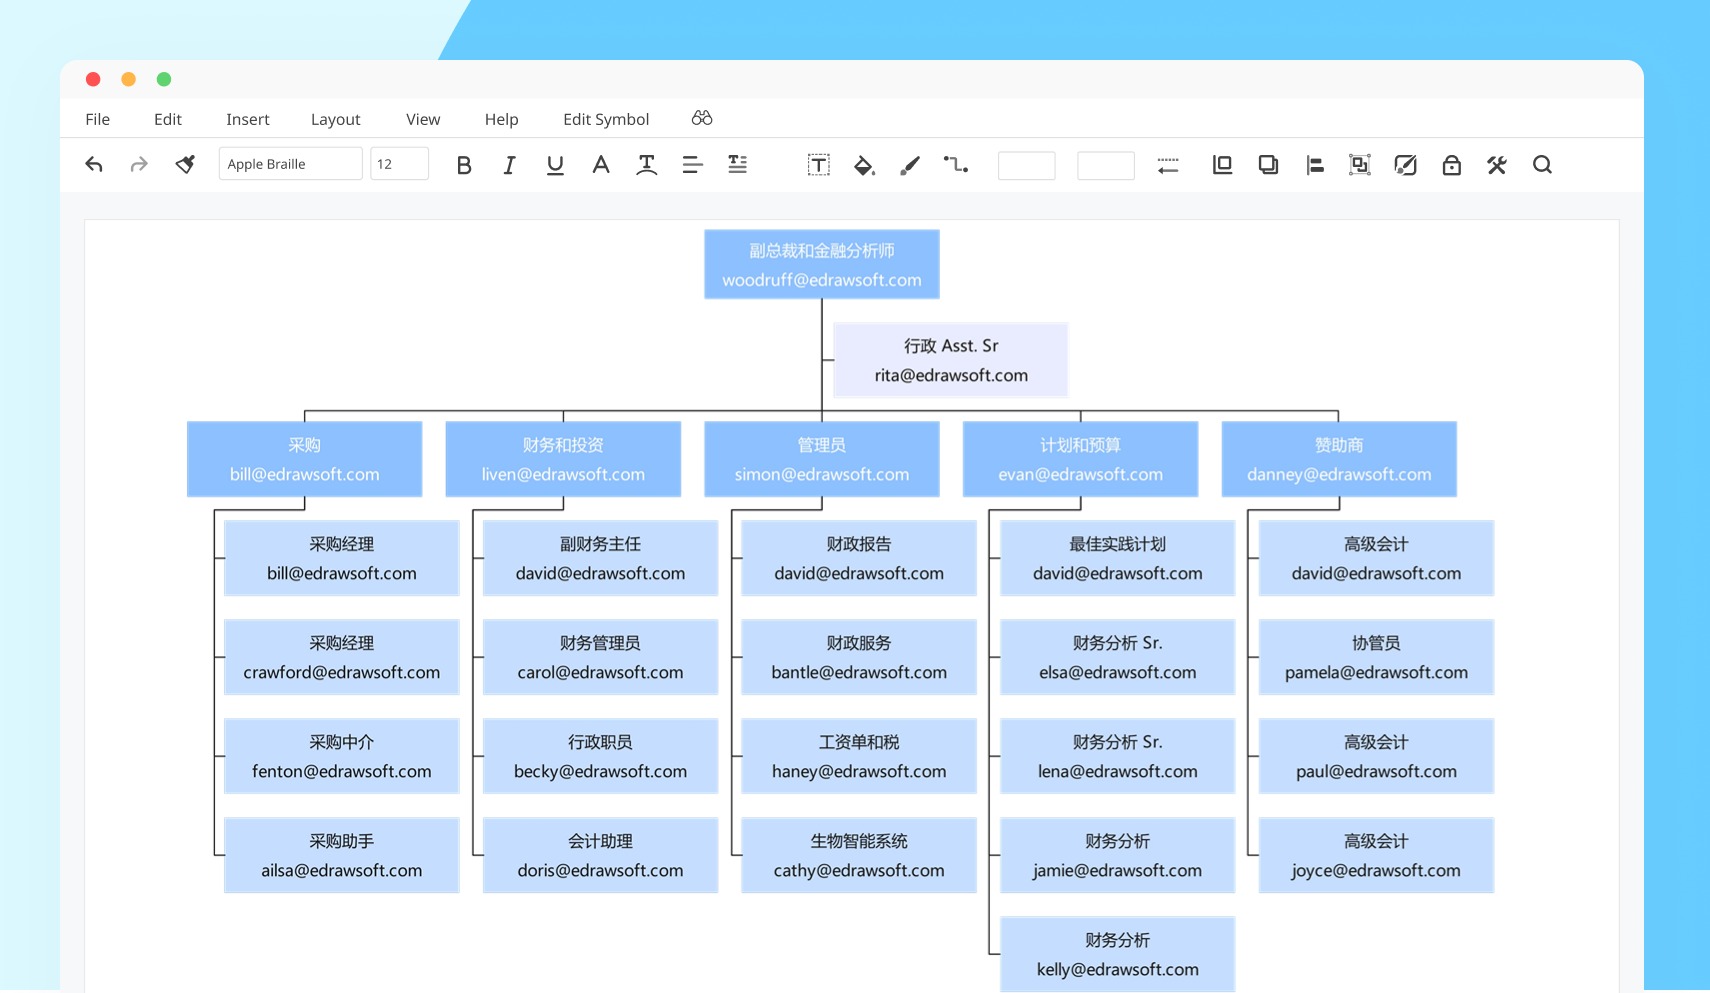Select the 采购 bill@edrawsoft.com department box
The image size is (1710, 993).
305,459
